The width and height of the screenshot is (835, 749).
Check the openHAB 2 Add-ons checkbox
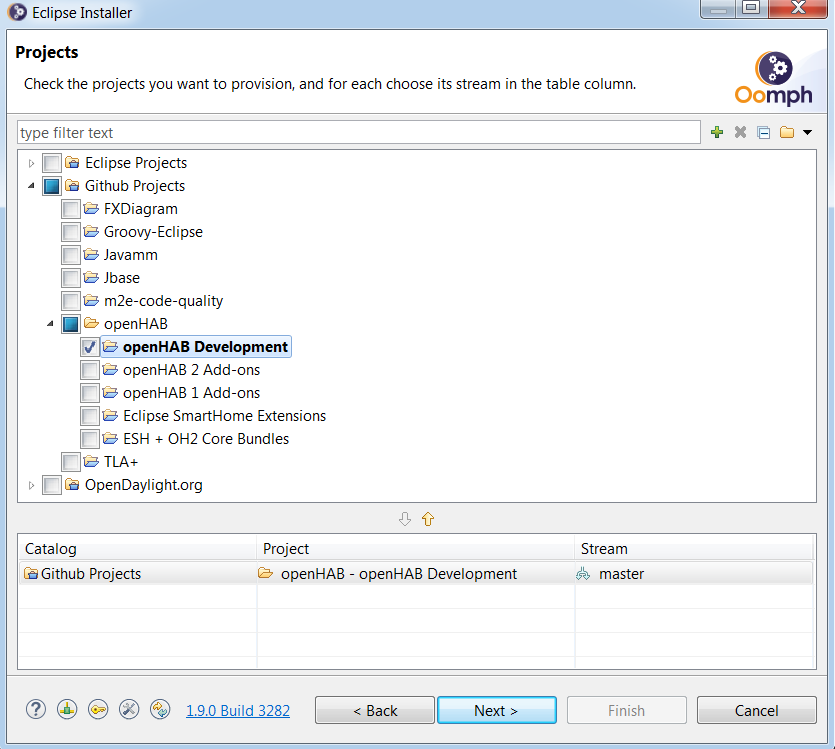click(89, 370)
